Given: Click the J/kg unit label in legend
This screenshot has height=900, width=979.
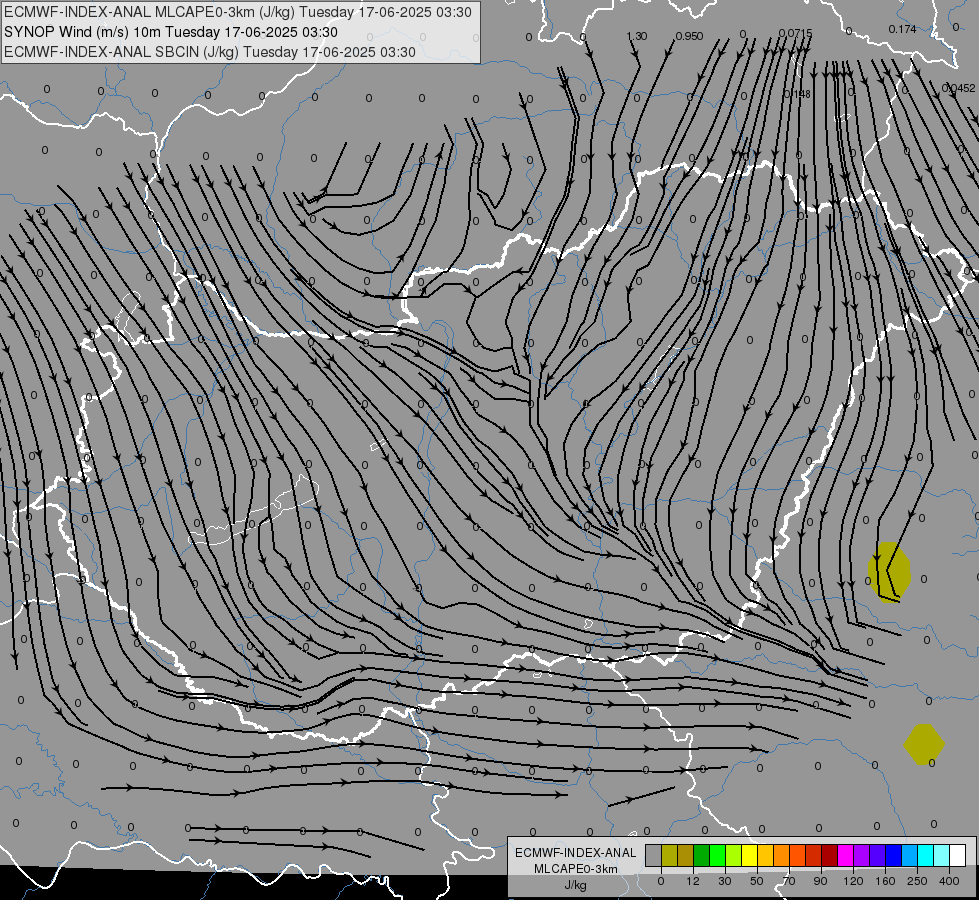Looking at the screenshot, I should [576, 885].
